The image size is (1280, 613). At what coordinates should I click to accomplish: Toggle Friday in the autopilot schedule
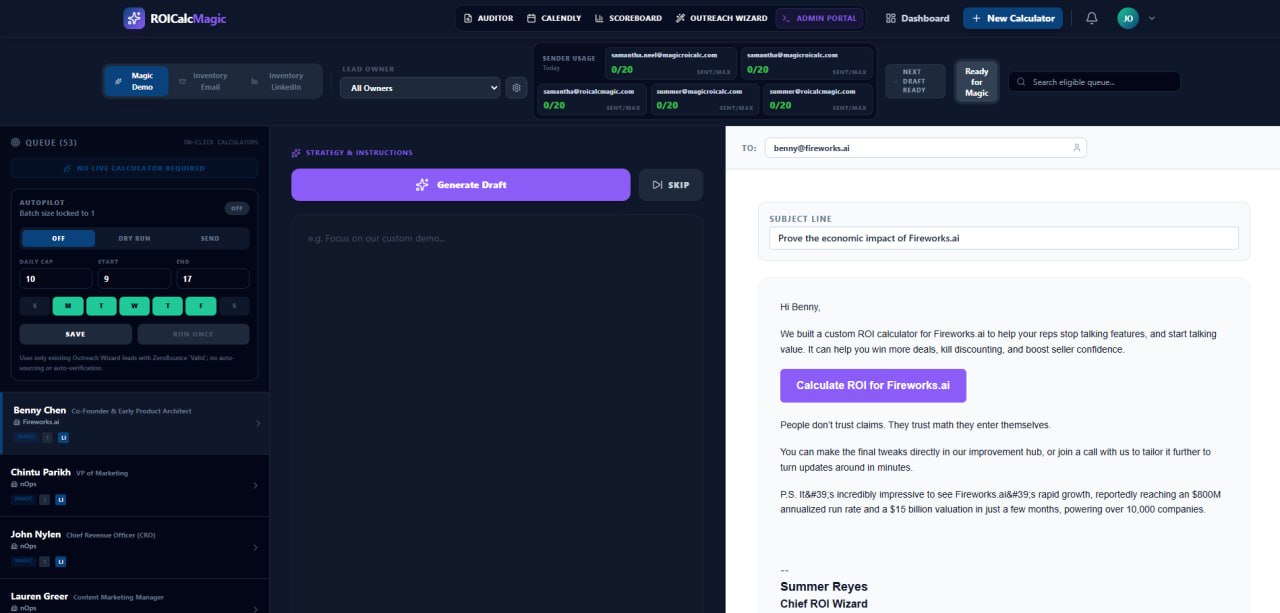point(201,306)
